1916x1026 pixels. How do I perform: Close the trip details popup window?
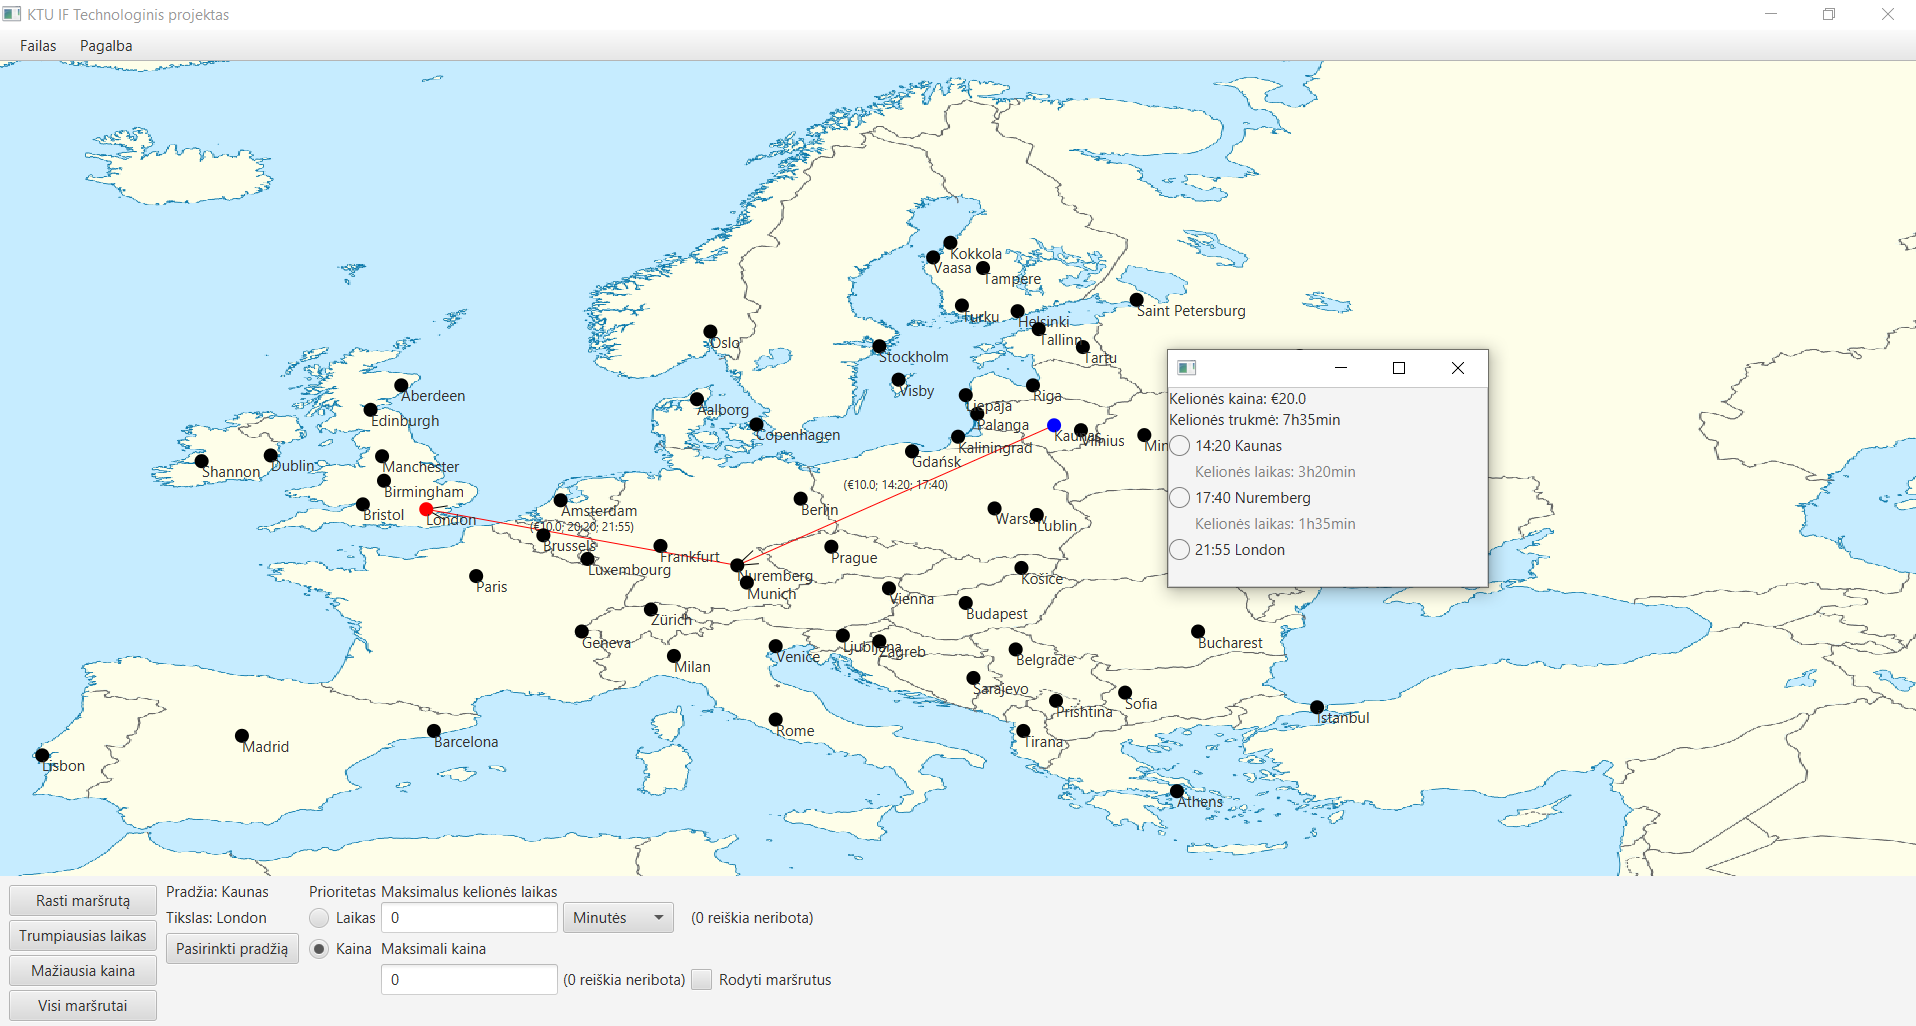[1458, 368]
